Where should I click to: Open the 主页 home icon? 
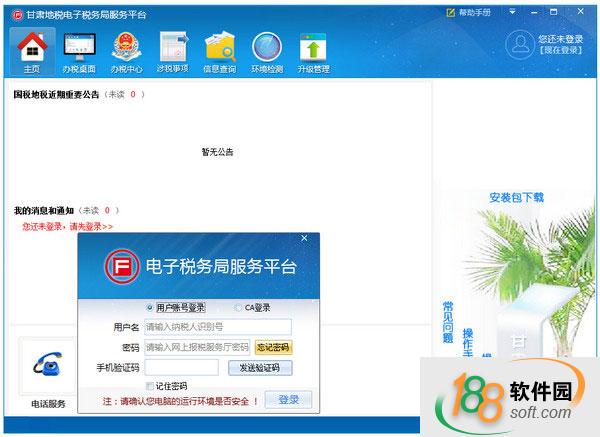(32, 48)
